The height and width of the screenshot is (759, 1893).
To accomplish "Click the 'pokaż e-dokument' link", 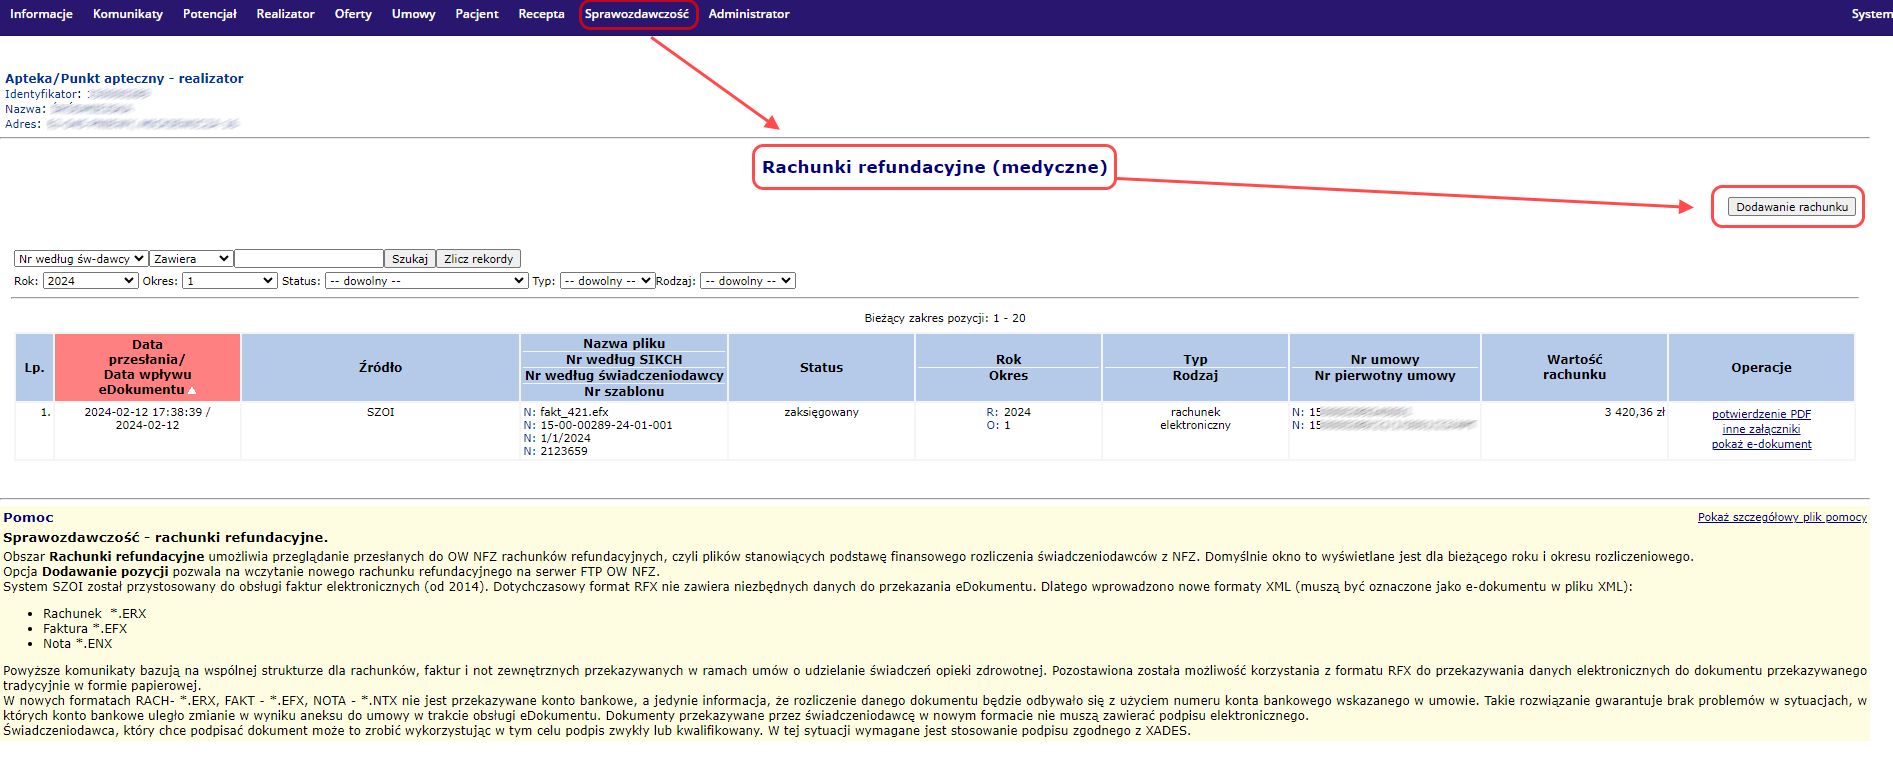I will (1761, 444).
